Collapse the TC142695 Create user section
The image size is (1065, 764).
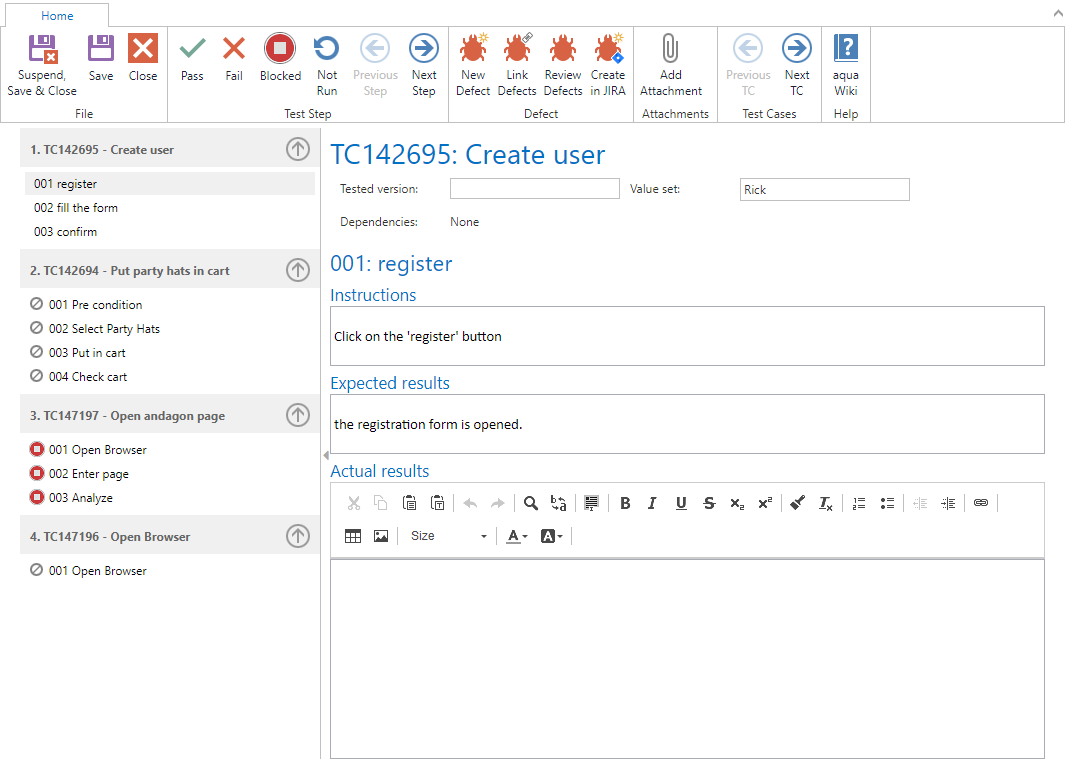297,149
